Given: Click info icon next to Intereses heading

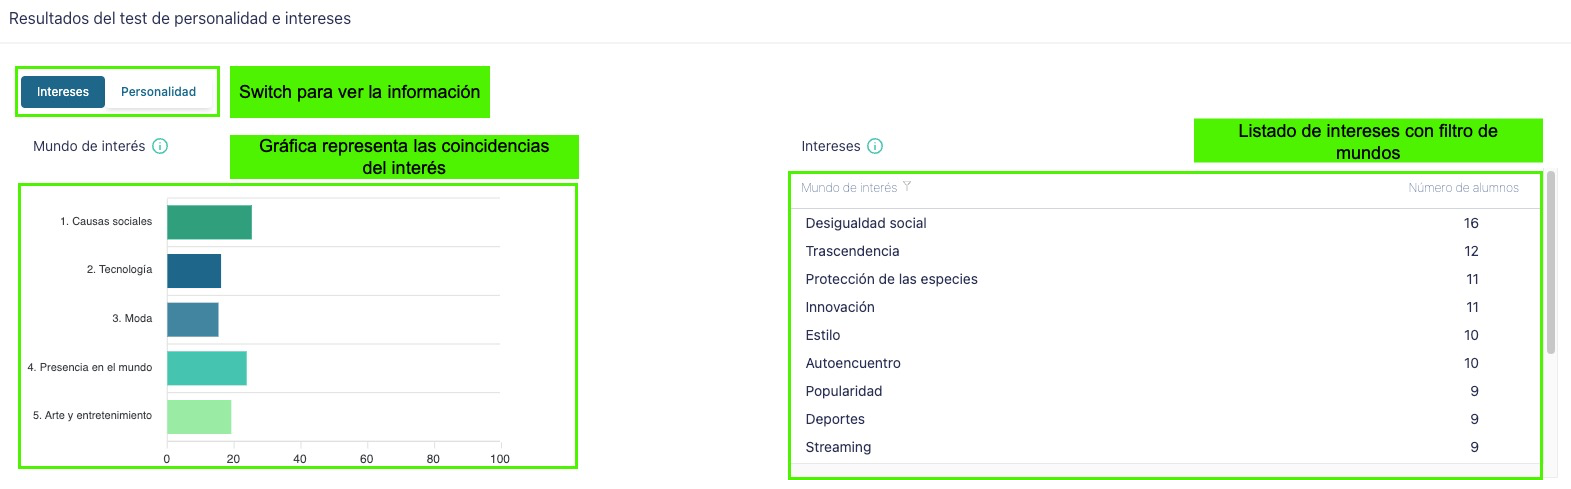Looking at the screenshot, I should (x=875, y=146).
